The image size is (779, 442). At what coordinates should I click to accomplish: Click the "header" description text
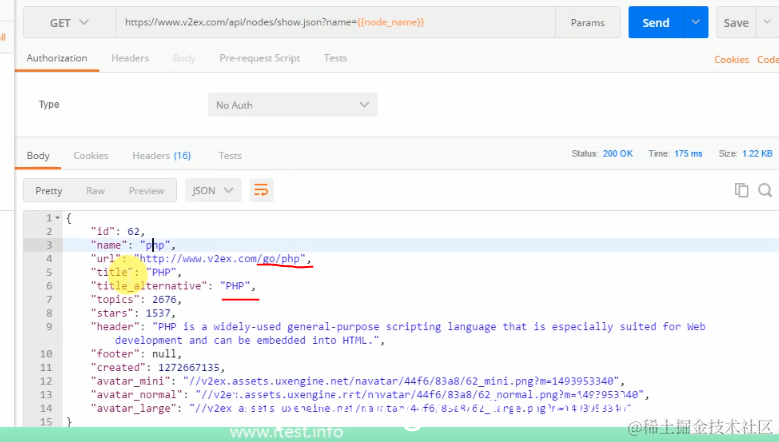coord(410,333)
